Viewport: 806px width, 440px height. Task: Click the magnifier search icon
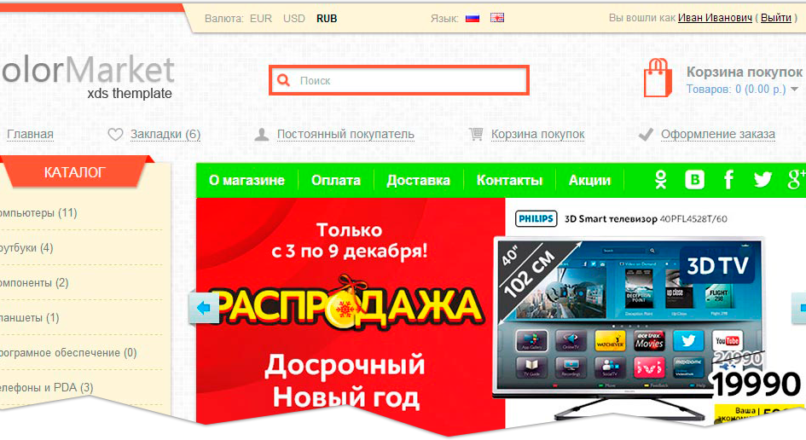[283, 80]
